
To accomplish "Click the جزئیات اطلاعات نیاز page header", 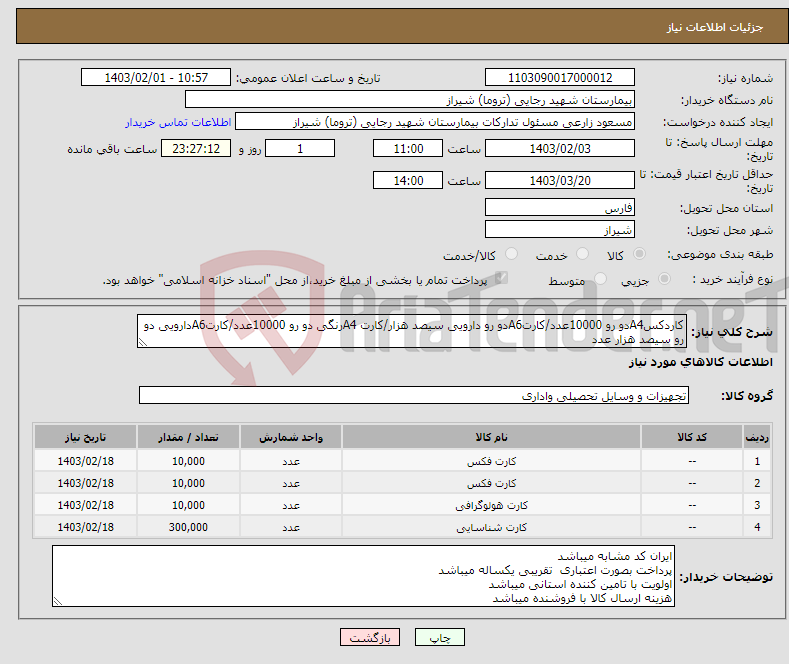I will coord(715,27).
